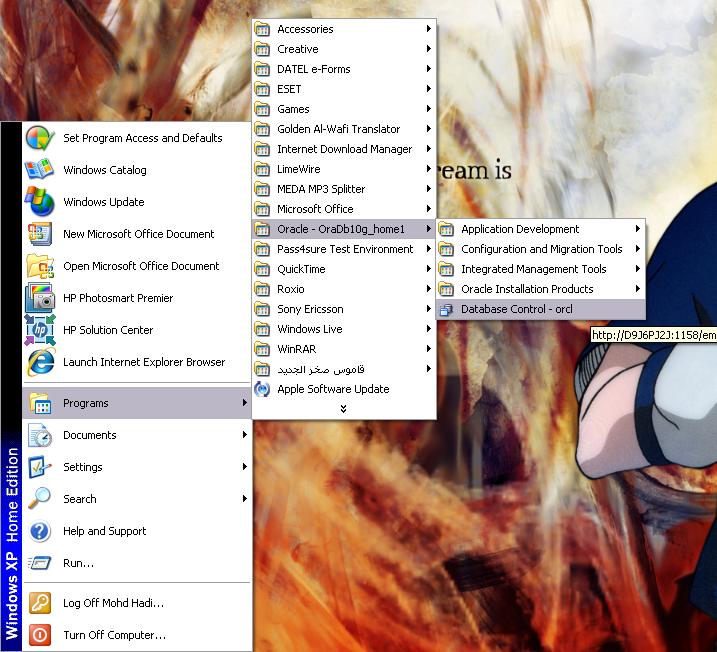The image size is (717, 652).
Task: Click the Internet Explorer browser icon
Action: tap(40, 362)
